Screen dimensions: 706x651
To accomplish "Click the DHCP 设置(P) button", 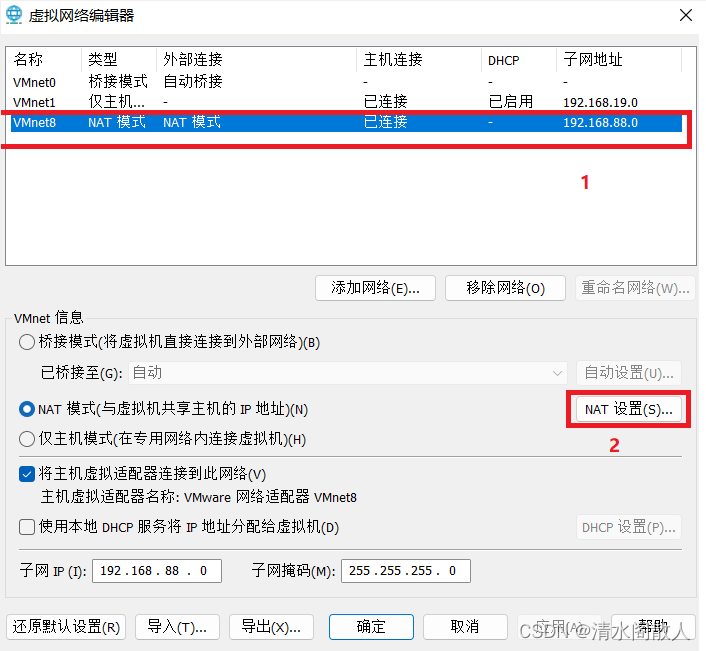I will 629,527.
